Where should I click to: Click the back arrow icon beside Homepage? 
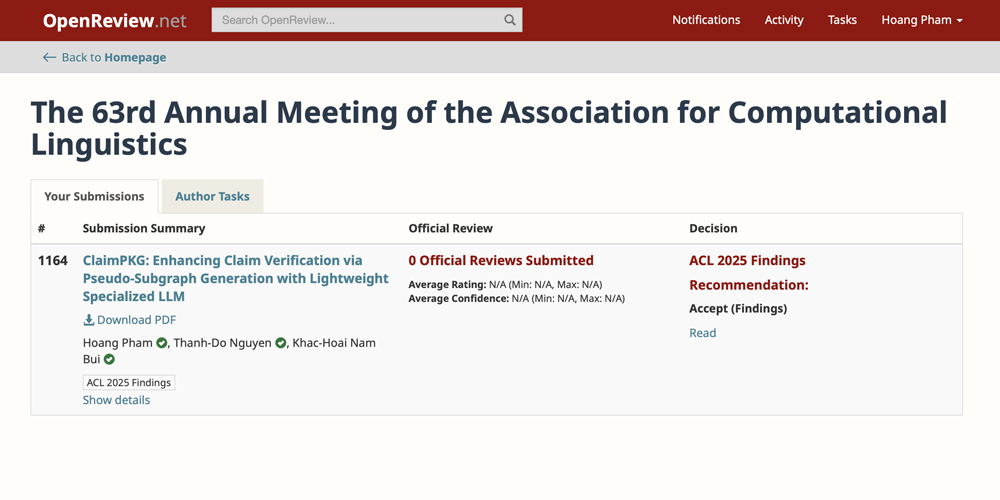click(49, 57)
